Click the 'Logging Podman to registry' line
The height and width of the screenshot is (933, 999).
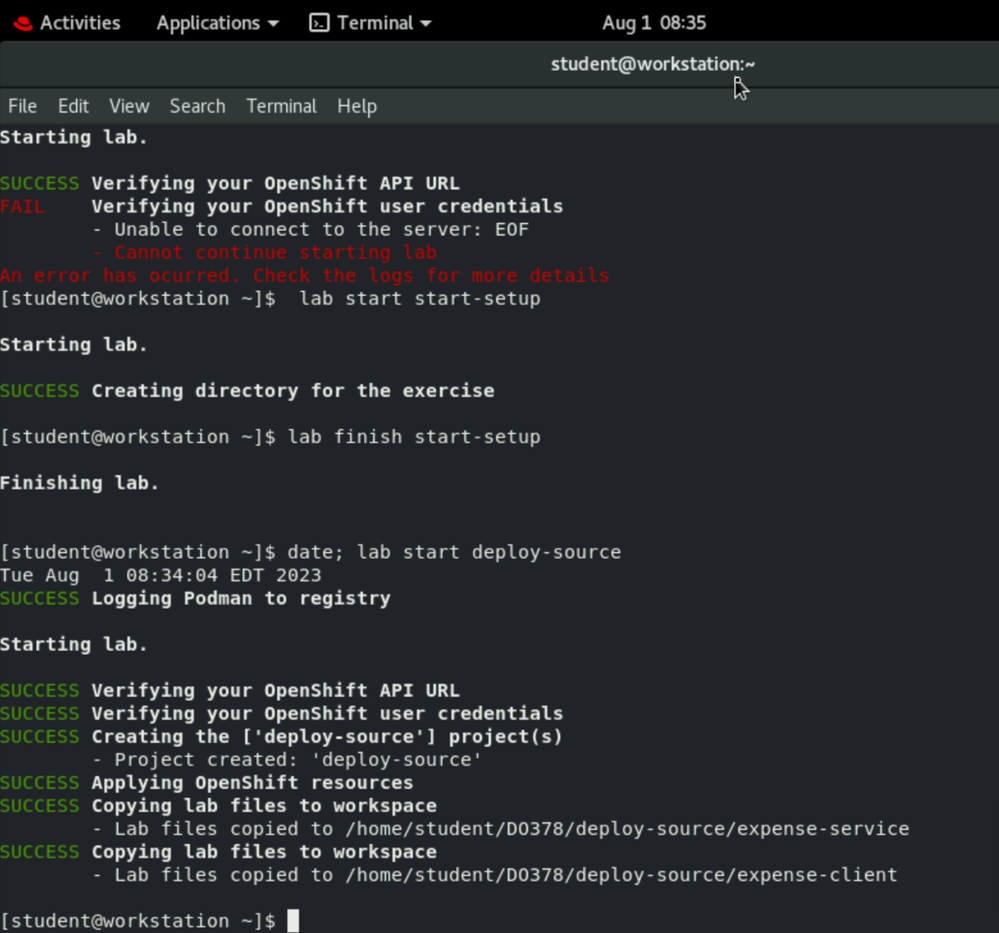[x=241, y=599]
